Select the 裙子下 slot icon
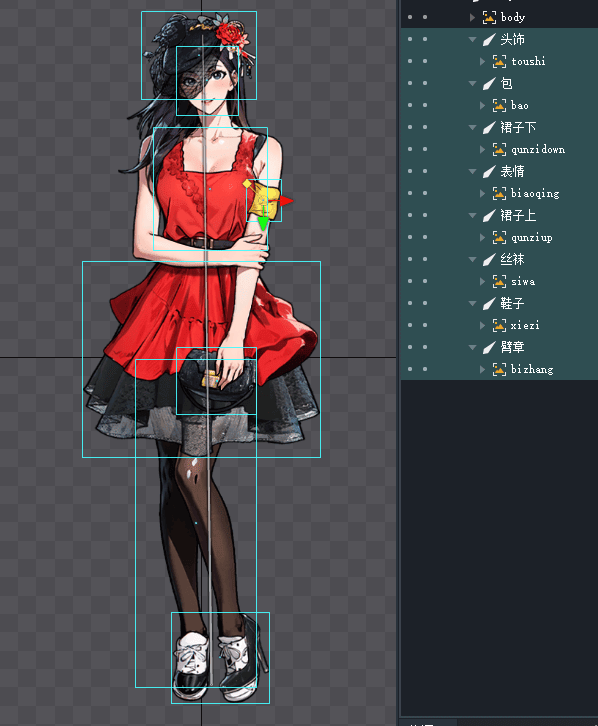The image size is (598, 726). (489, 128)
